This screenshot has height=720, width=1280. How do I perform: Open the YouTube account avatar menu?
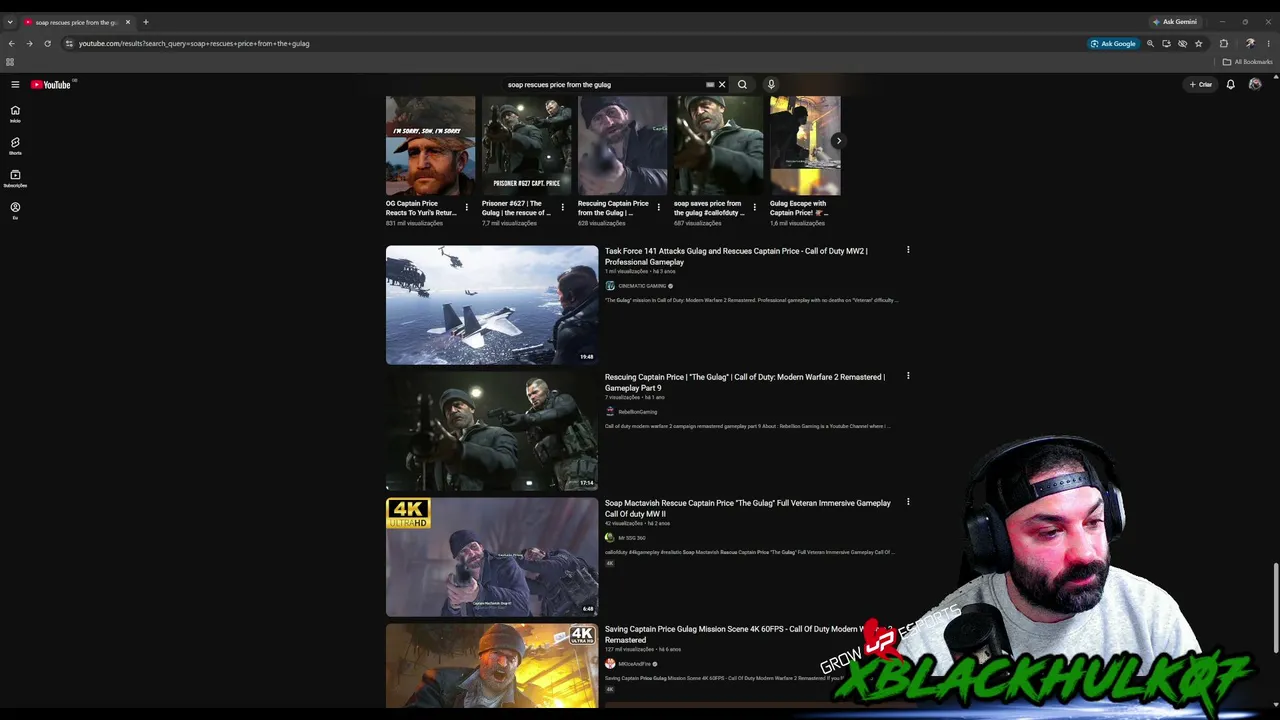click(1255, 85)
